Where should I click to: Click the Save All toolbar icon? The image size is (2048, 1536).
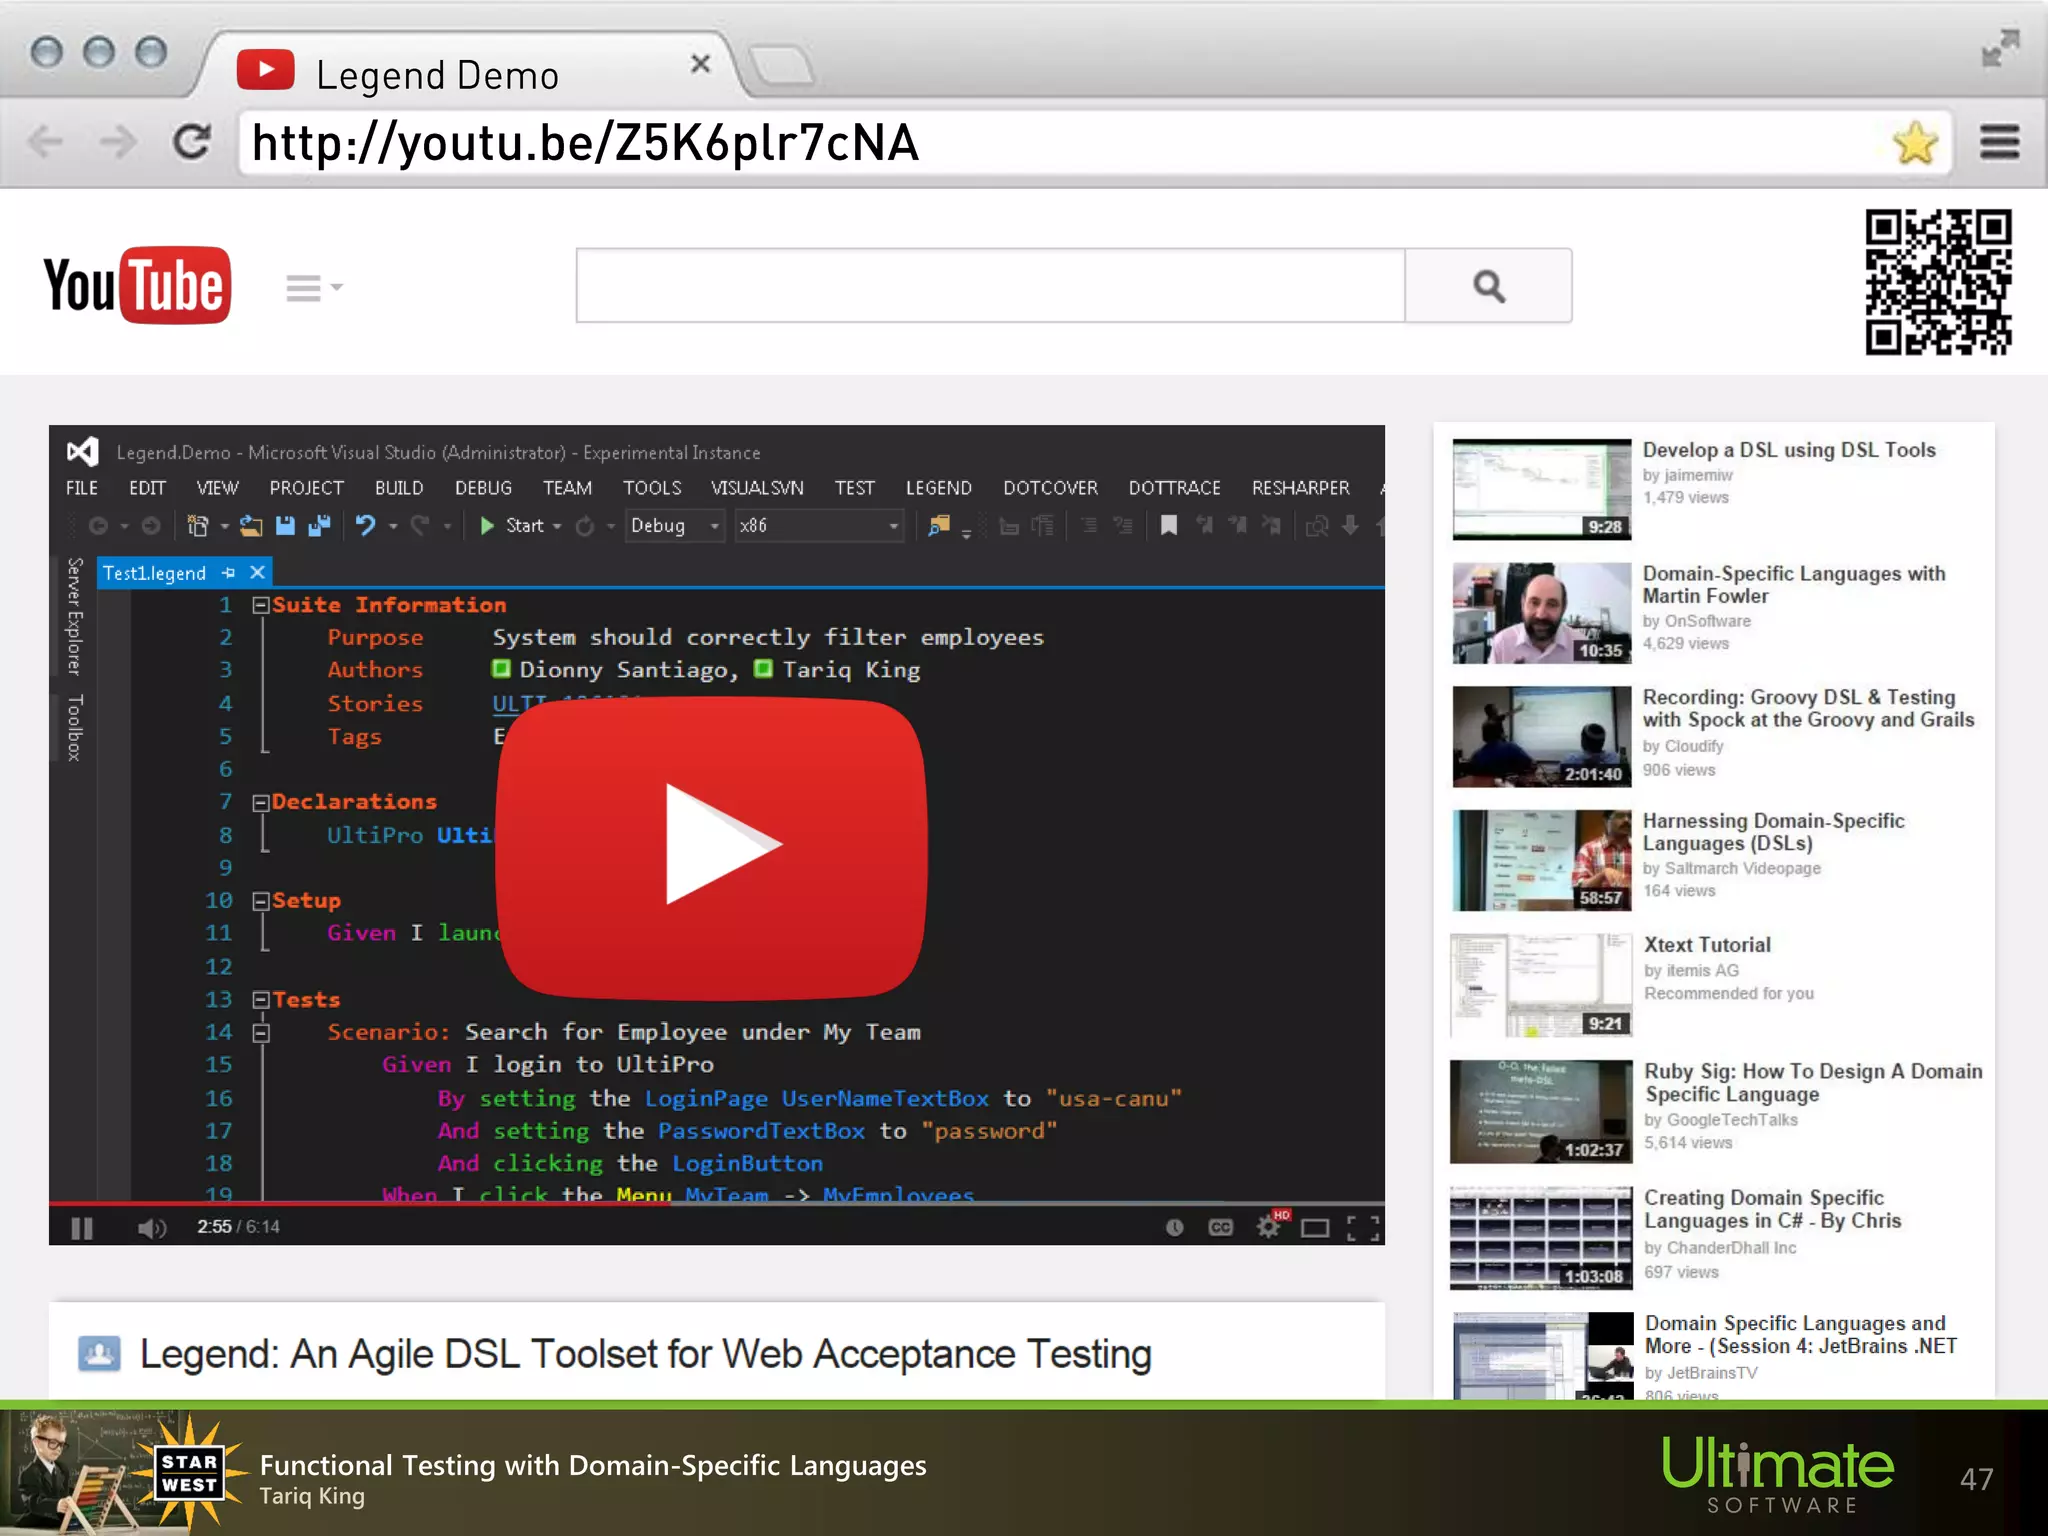point(319,526)
